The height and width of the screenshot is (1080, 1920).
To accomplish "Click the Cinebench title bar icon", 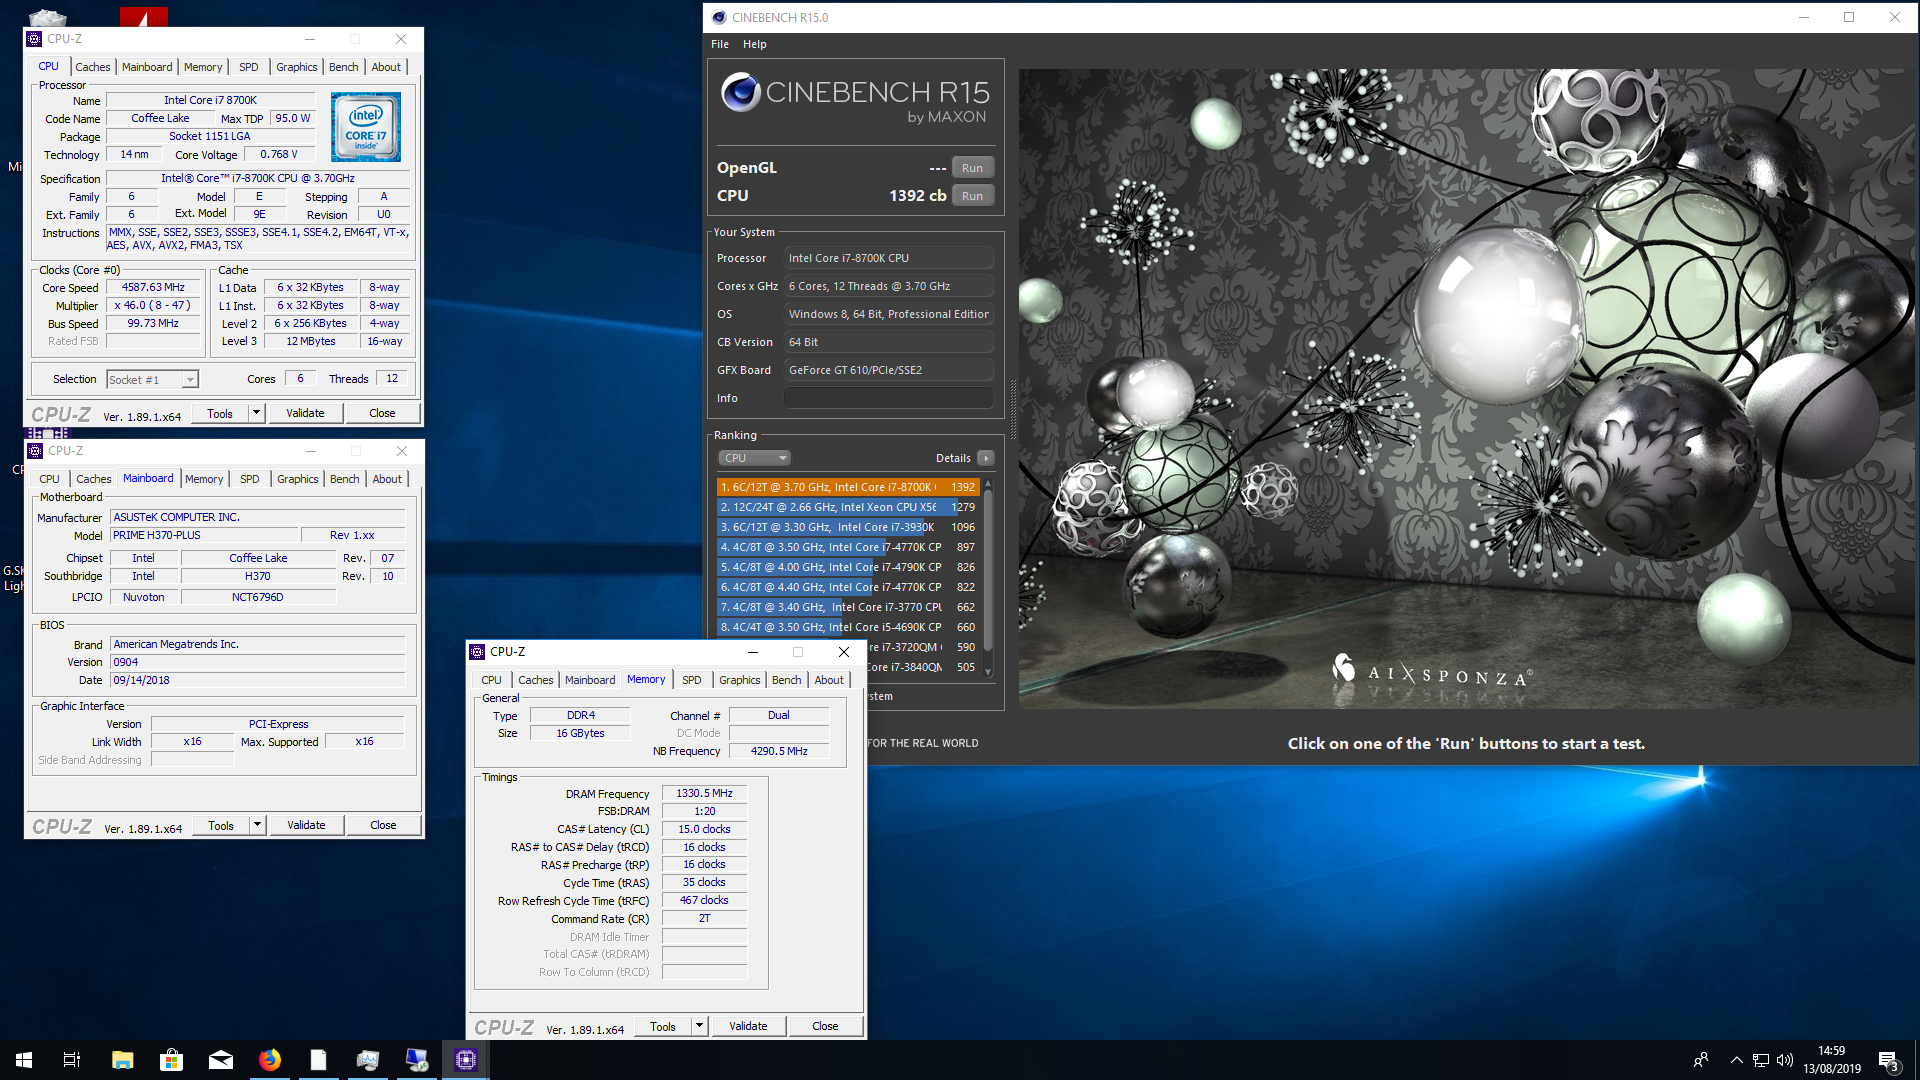I will (719, 17).
